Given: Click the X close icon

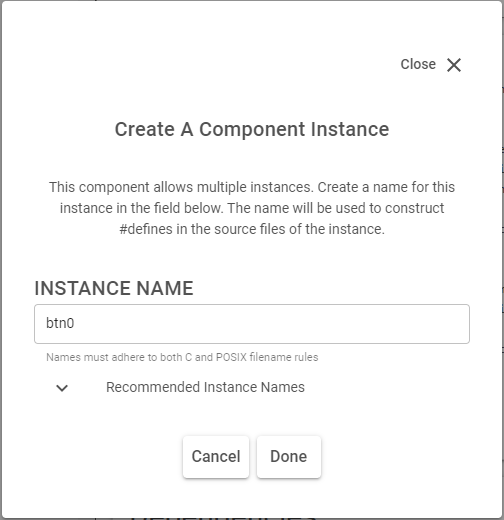Looking at the screenshot, I should tap(454, 65).
